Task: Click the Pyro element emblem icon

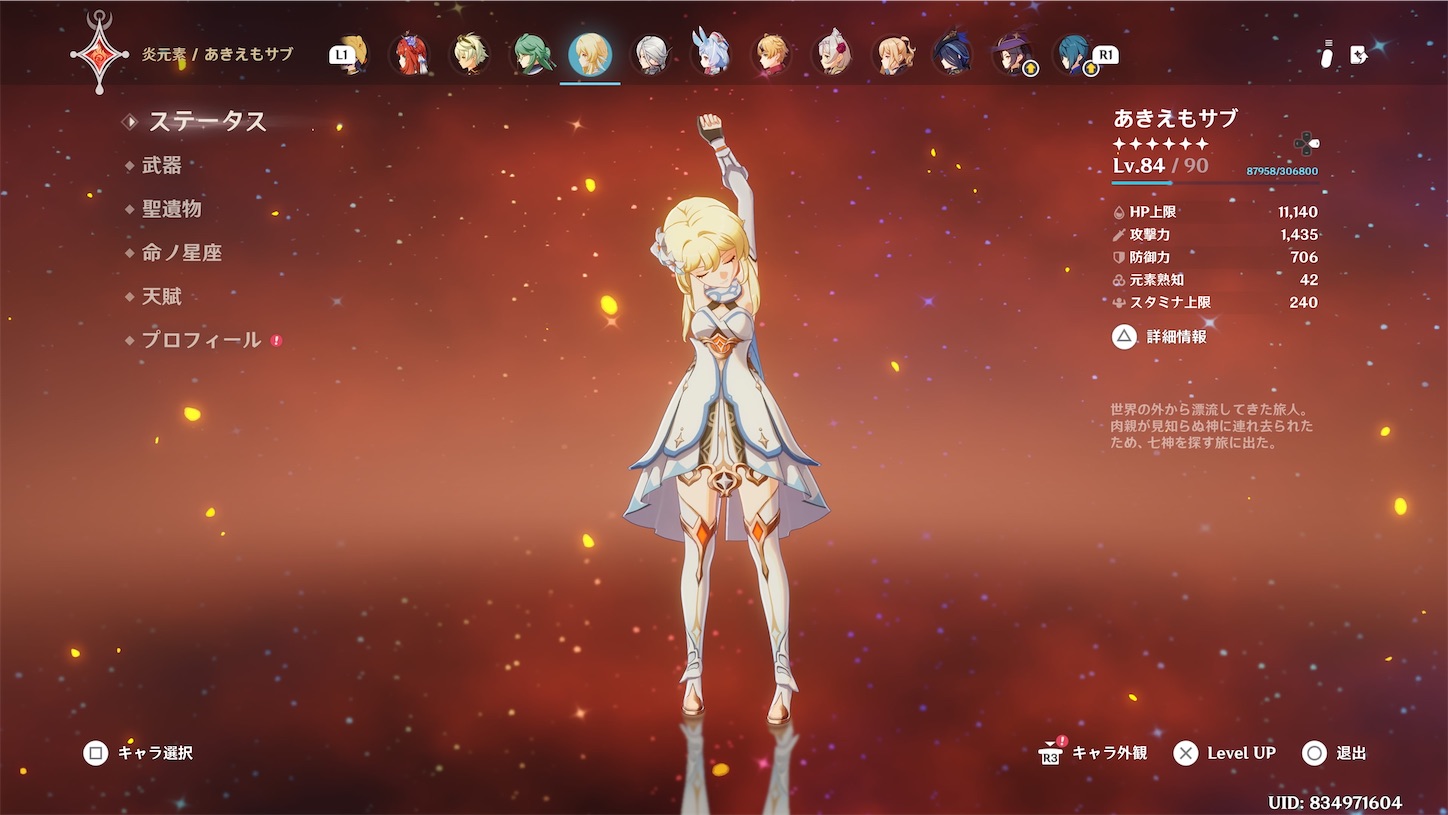Action: 100,53
